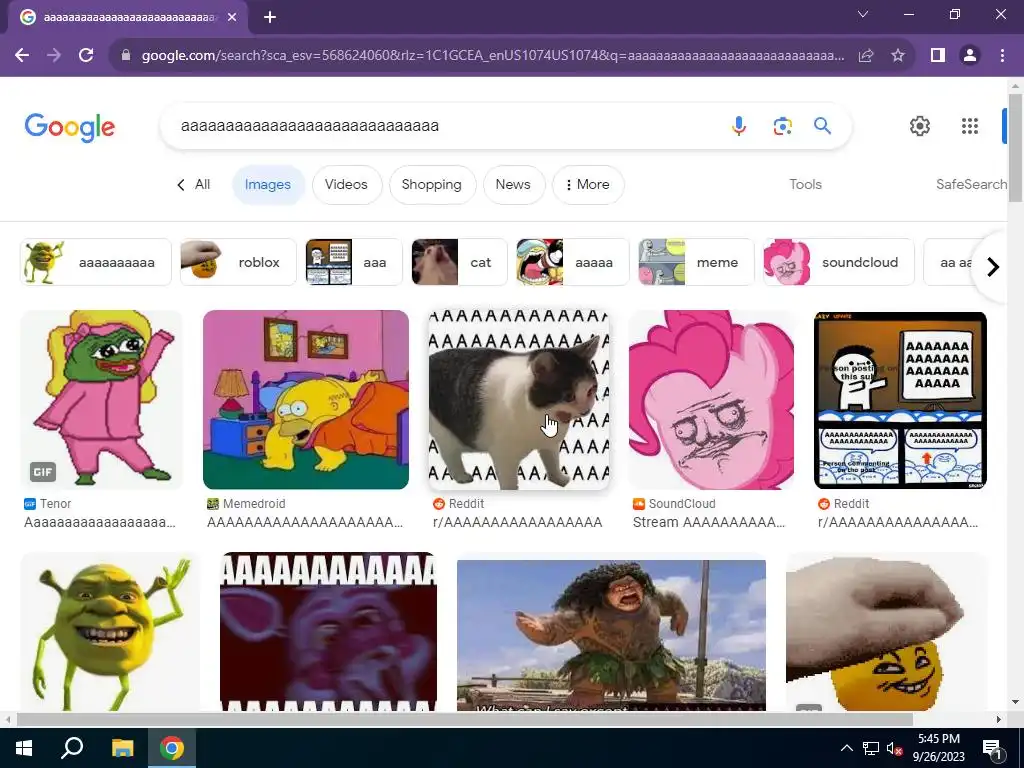The image size is (1024, 768).
Task: Open File Explorer from the taskbar
Action: point(122,748)
